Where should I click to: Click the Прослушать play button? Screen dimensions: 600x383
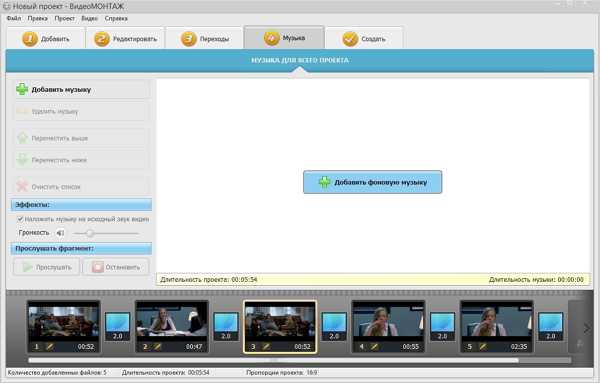click(47, 267)
